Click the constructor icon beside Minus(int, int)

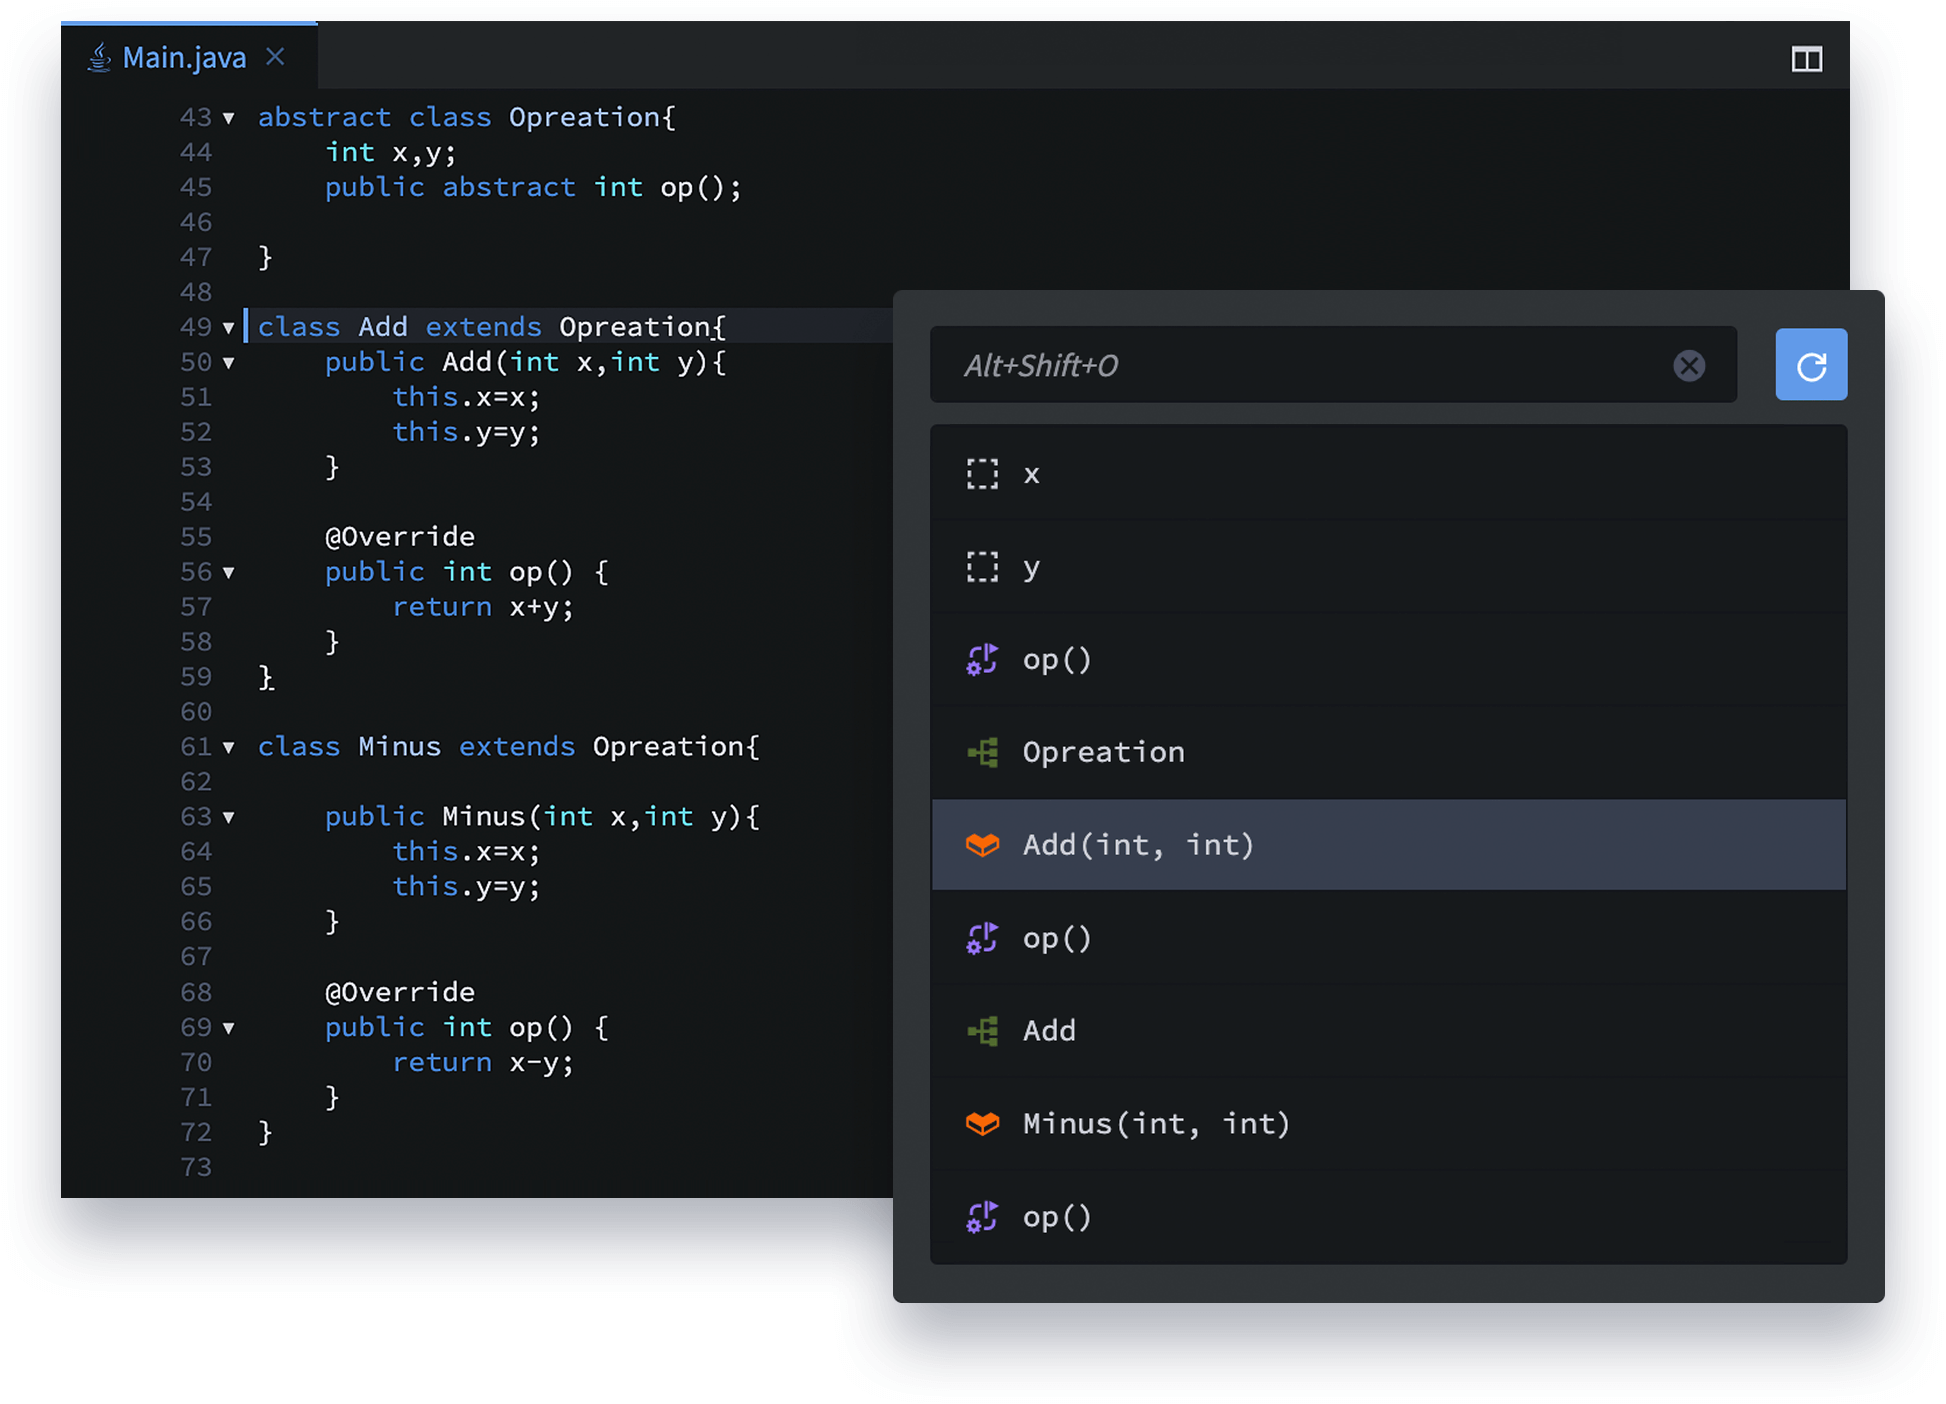(x=982, y=1124)
